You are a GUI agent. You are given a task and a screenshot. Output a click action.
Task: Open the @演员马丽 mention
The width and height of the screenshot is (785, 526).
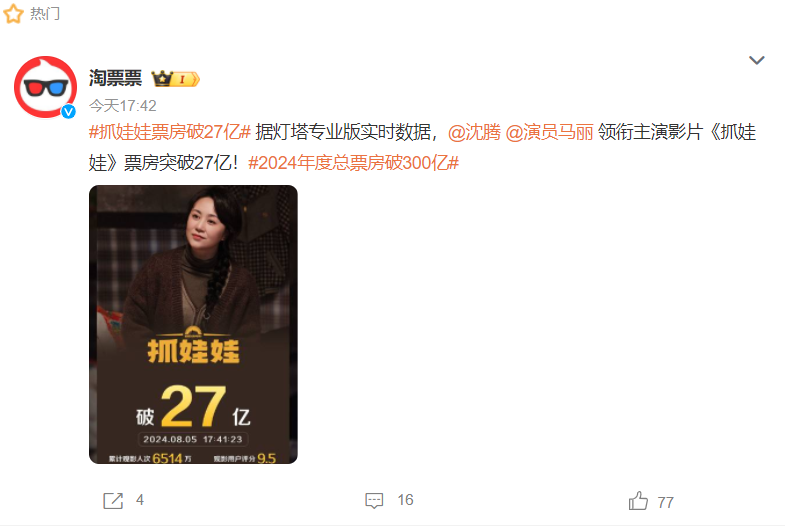coord(549,132)
